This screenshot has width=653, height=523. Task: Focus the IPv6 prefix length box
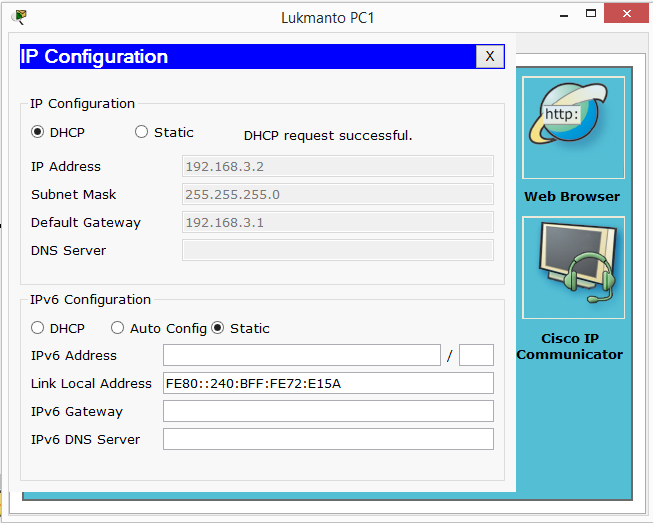click(476, 355)
